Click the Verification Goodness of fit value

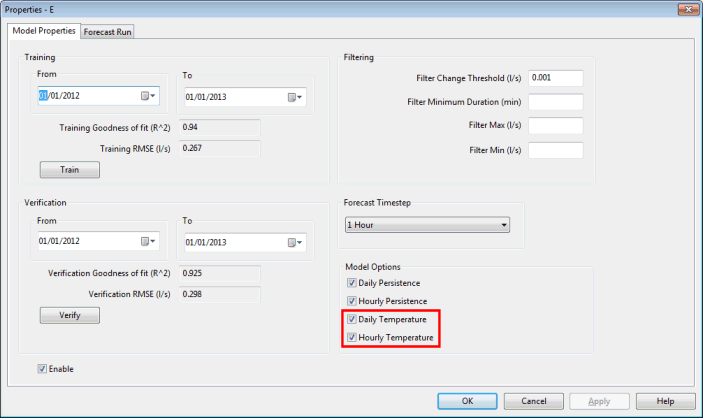click(220, 274)
